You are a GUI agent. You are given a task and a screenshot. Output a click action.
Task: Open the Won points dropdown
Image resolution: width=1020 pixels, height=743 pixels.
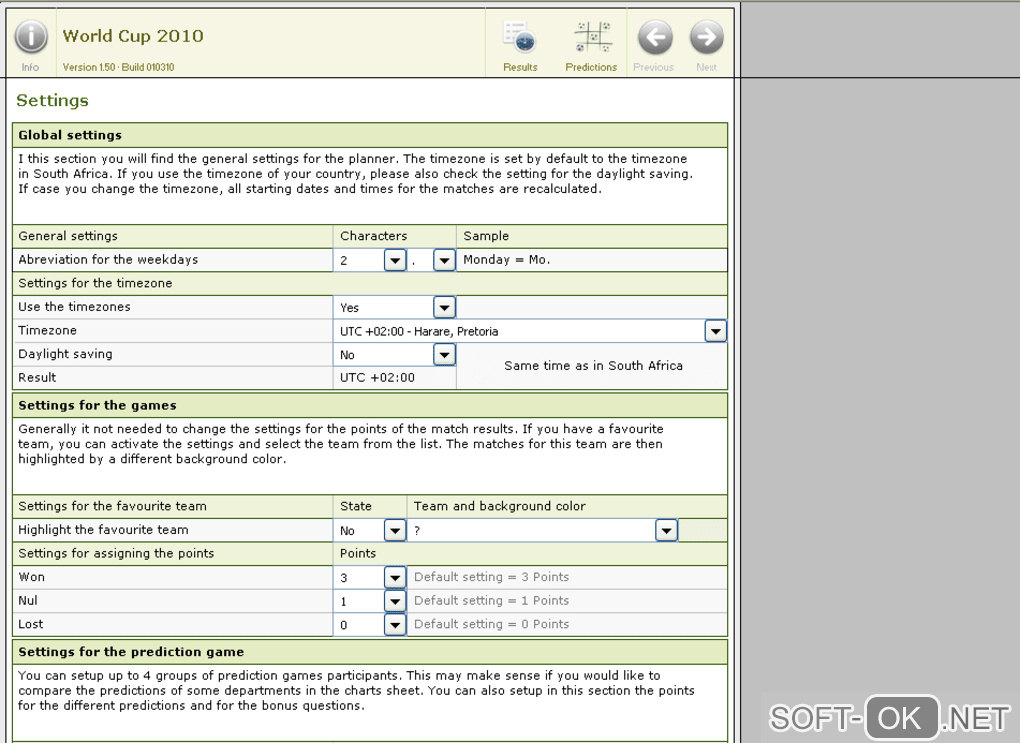tap(395, 577)
